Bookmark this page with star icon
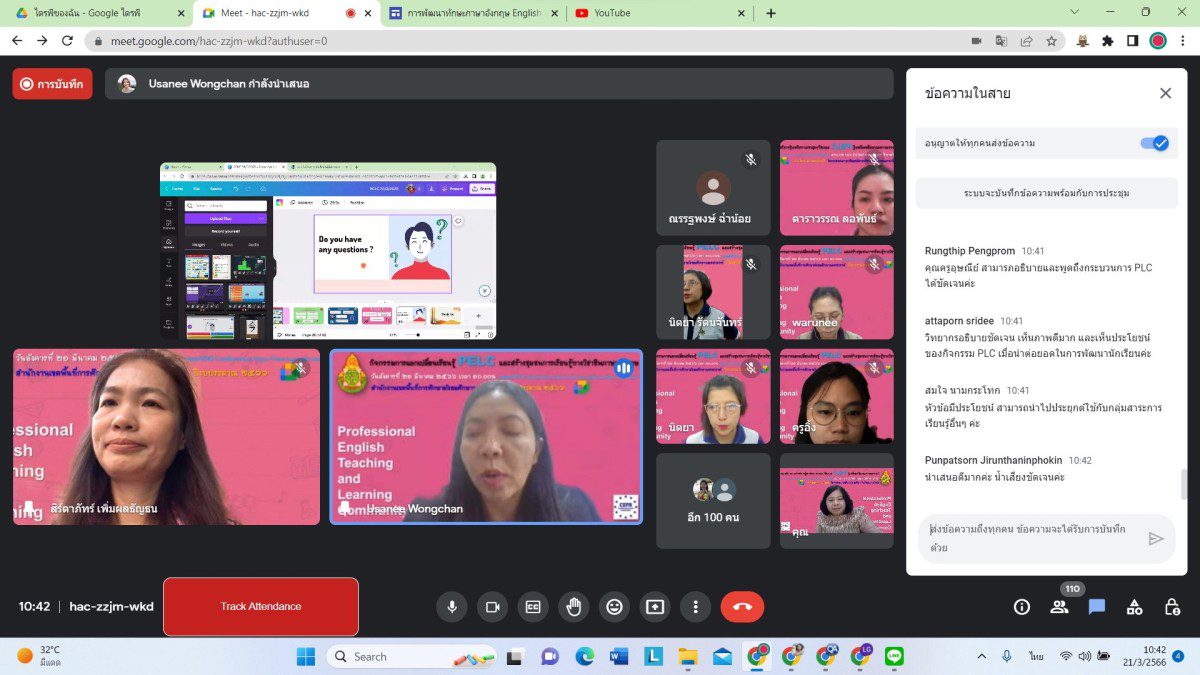This screenshot has width=1200, height=675. tap(1051, 41)
